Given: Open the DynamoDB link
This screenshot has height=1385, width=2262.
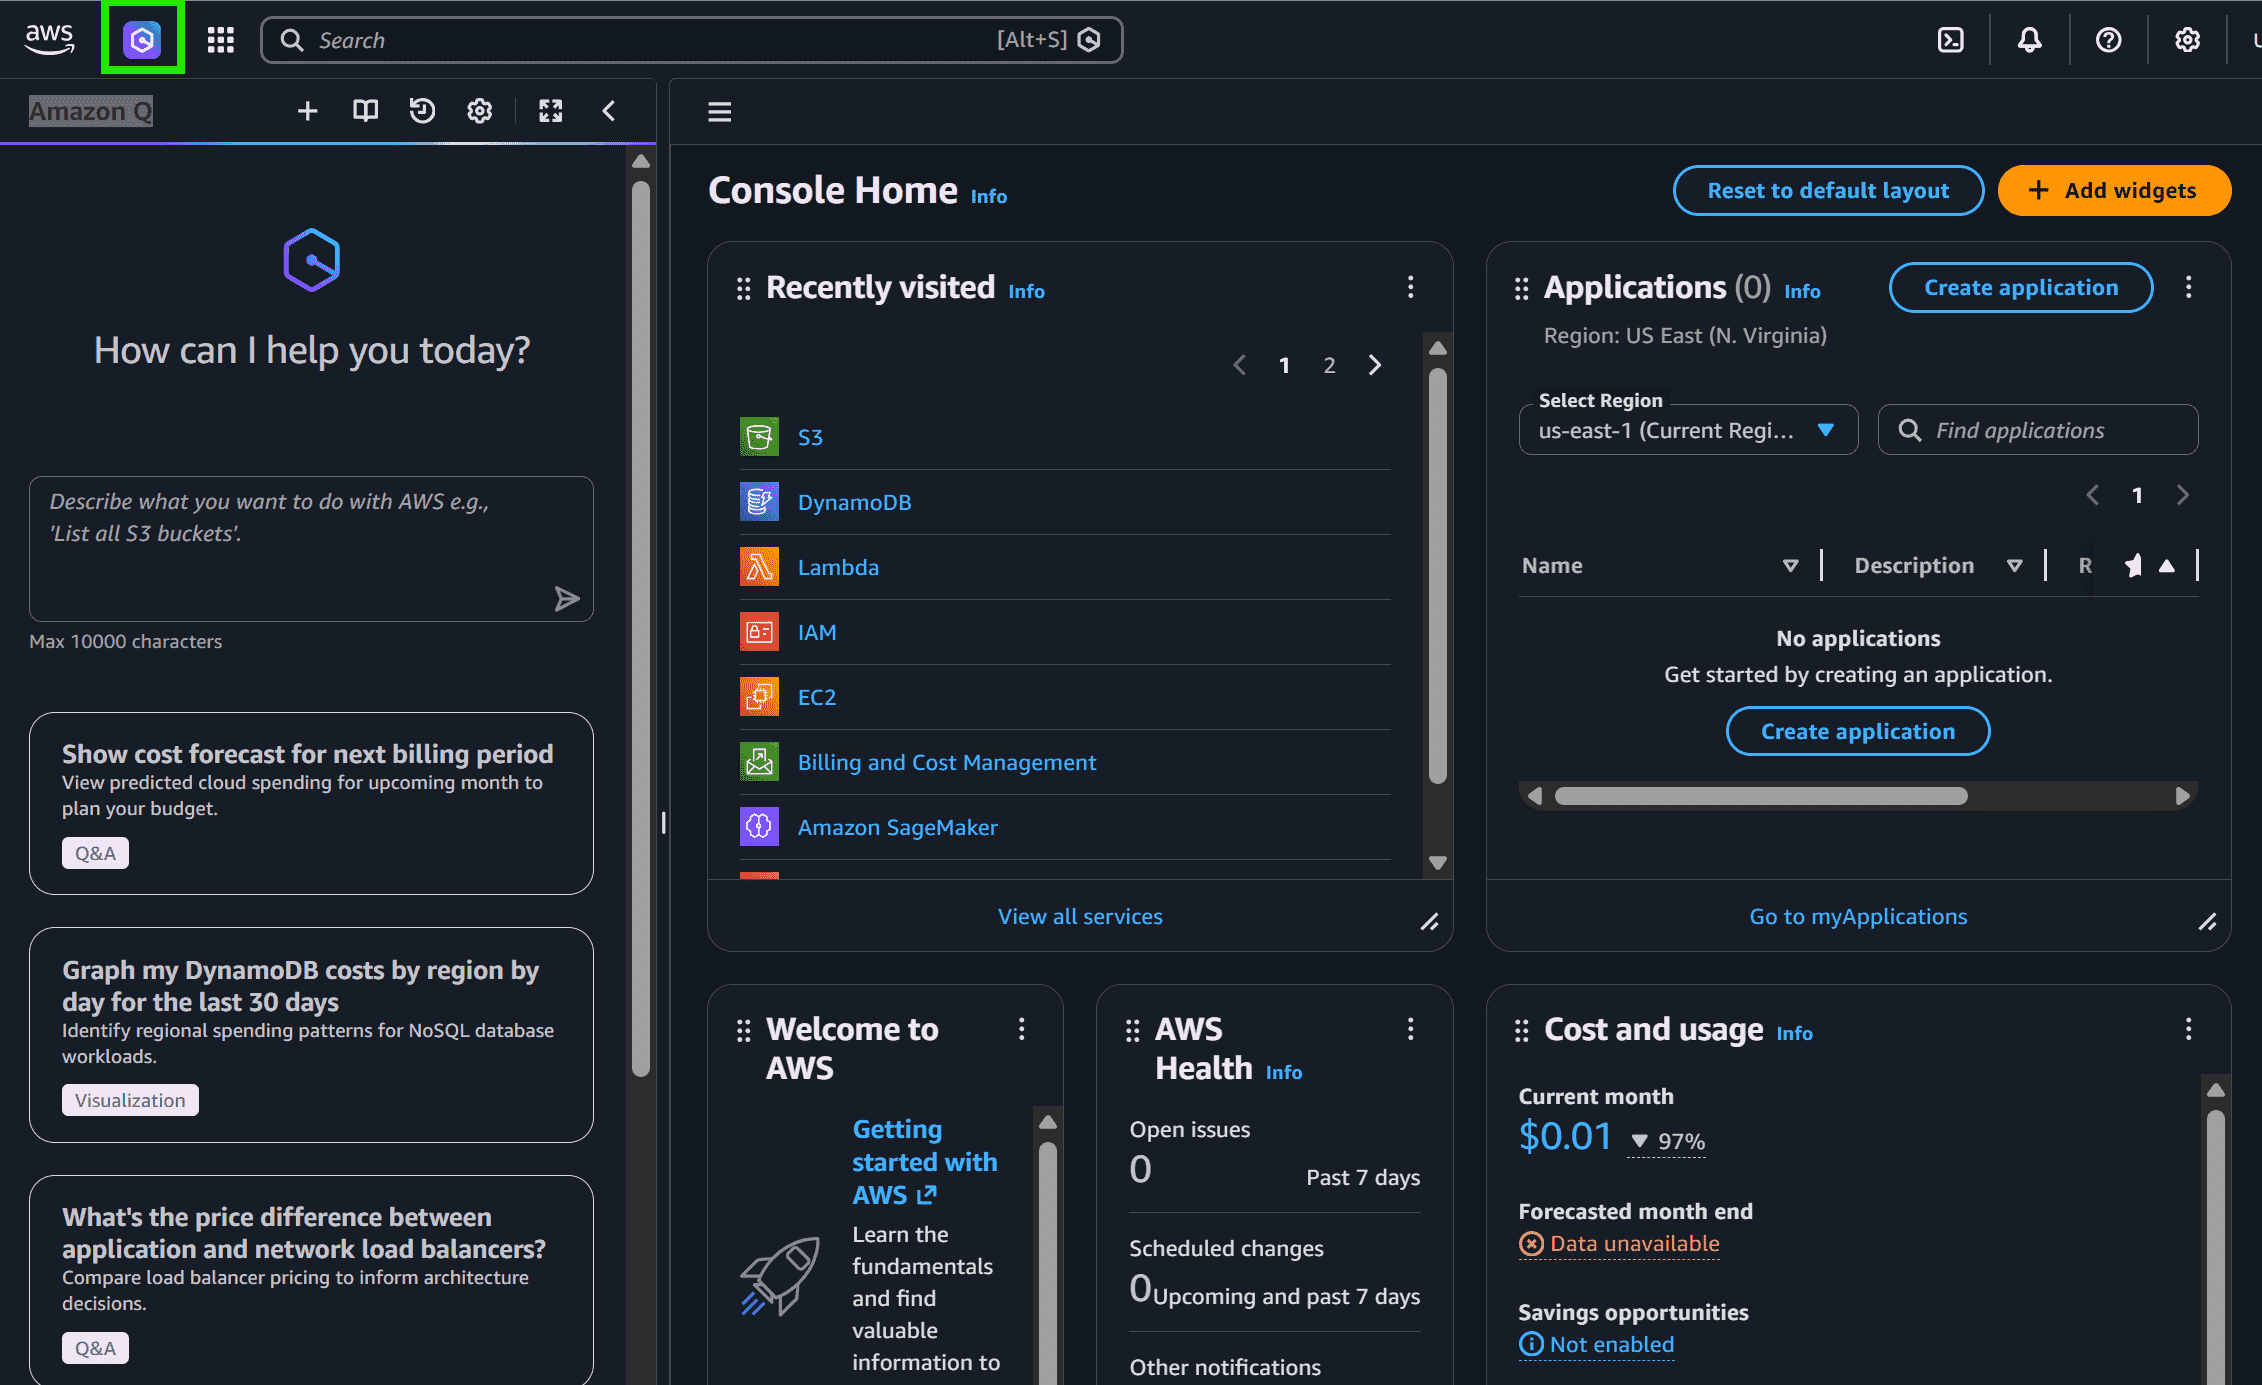Looking at the screenshot, I should tap(854, 502).
